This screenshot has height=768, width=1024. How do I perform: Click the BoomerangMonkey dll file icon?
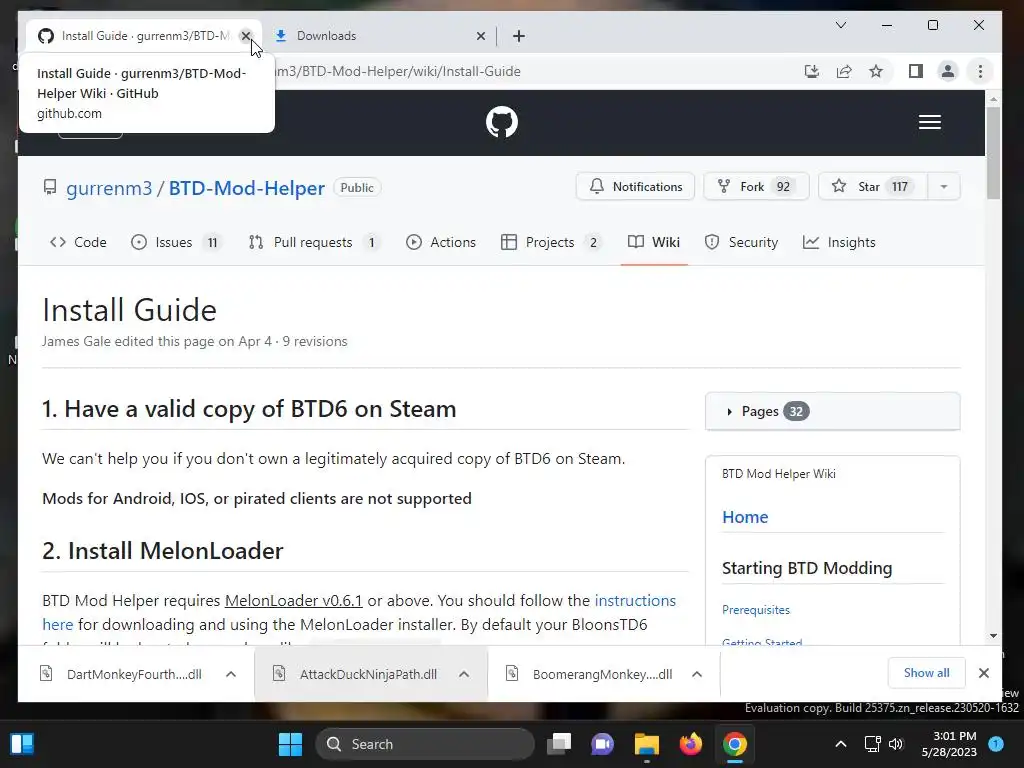[512, 673]
